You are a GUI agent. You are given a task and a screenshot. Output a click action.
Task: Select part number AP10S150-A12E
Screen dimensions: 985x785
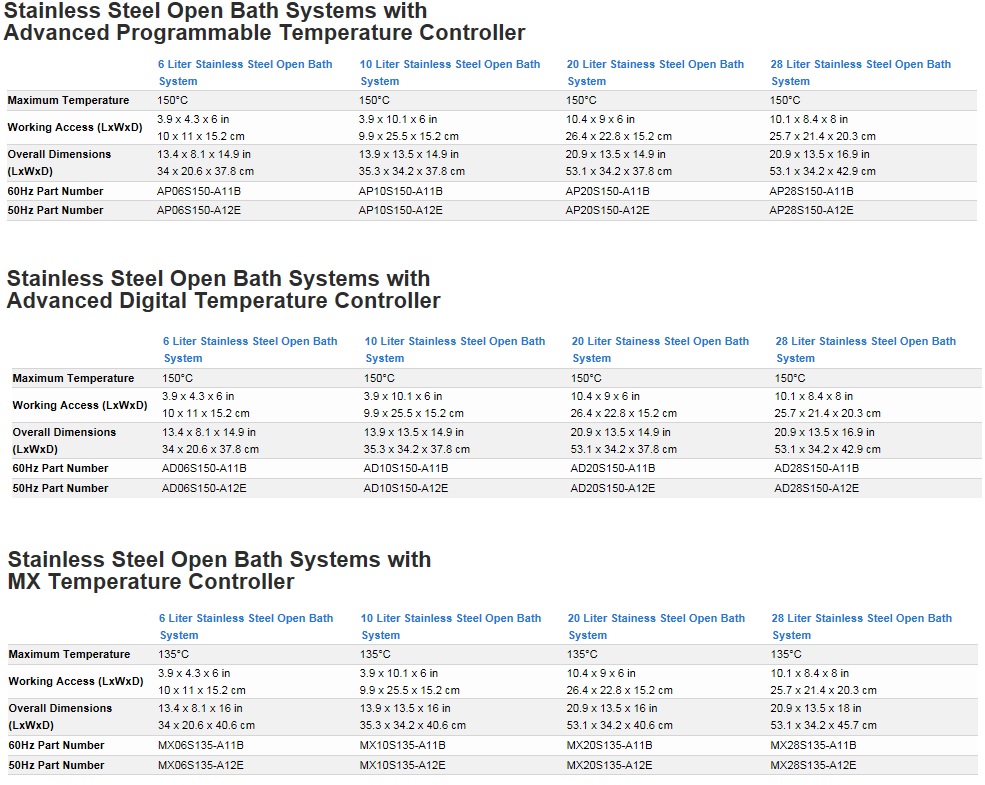(x=401, y=210)
